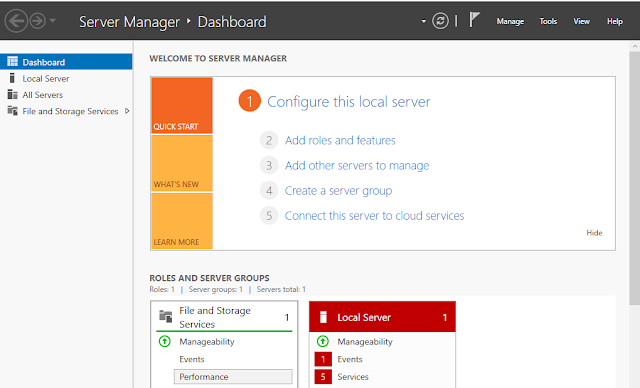
Task: Click Add roles and features link
Action: click(x=340, y=140)
